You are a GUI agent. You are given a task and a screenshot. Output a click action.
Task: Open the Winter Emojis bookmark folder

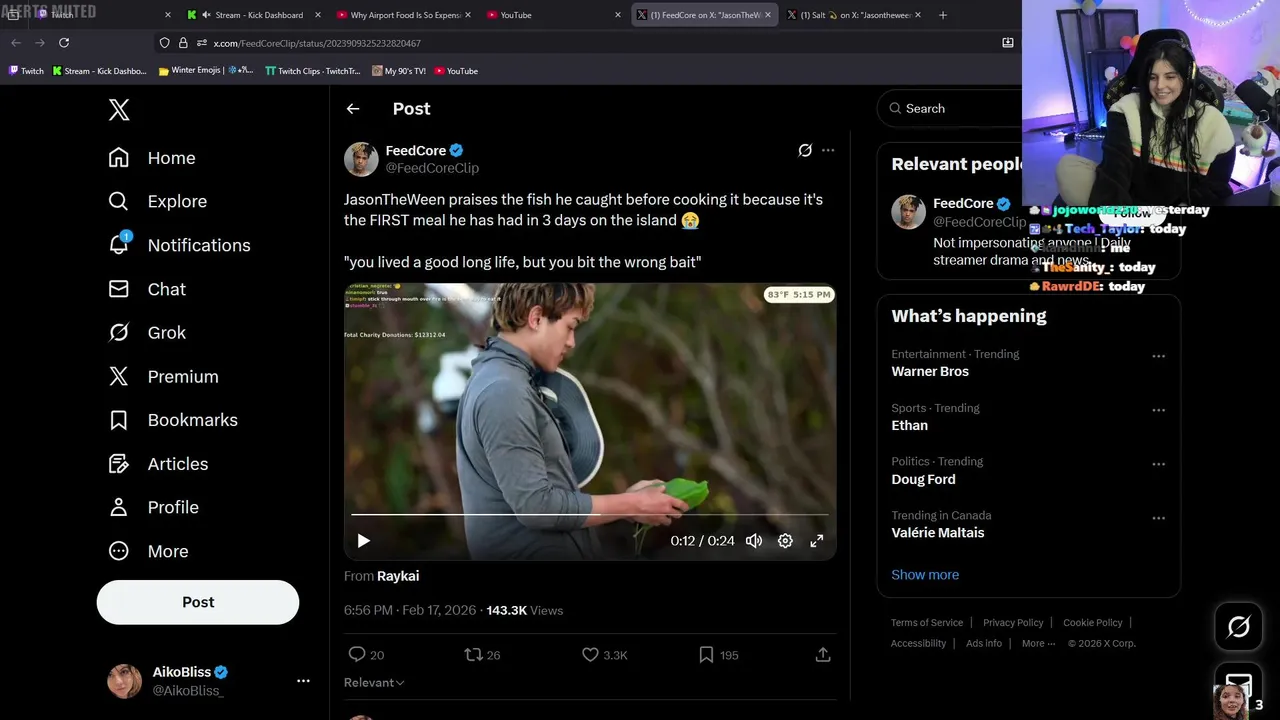[206, 71]
